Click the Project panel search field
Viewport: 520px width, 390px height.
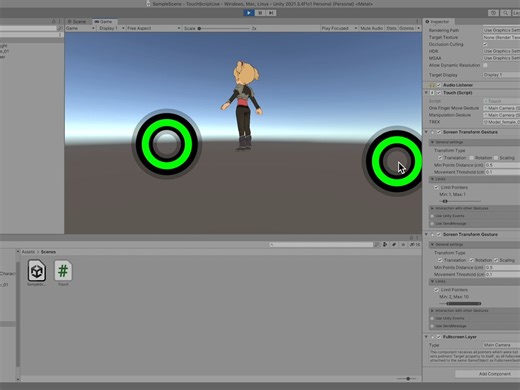[321, 244]
